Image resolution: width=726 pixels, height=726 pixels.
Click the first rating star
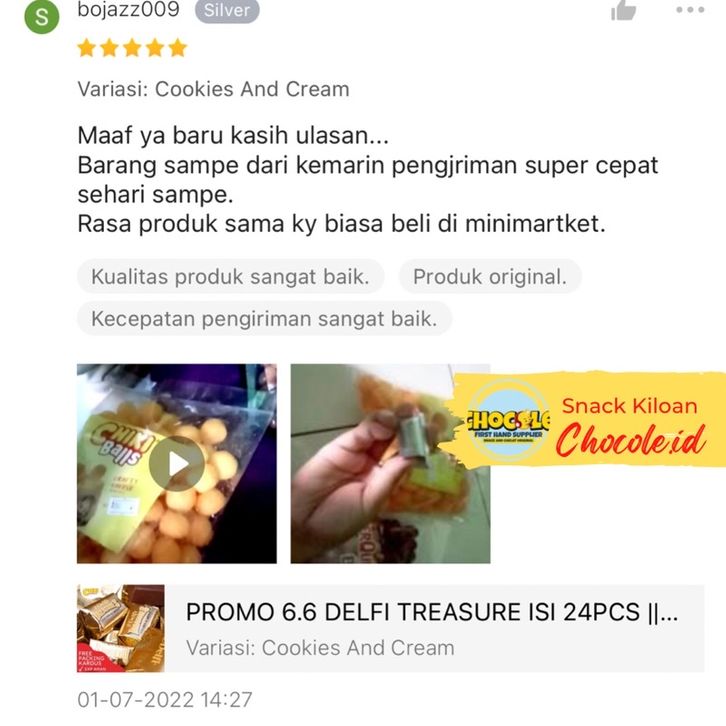87,48
